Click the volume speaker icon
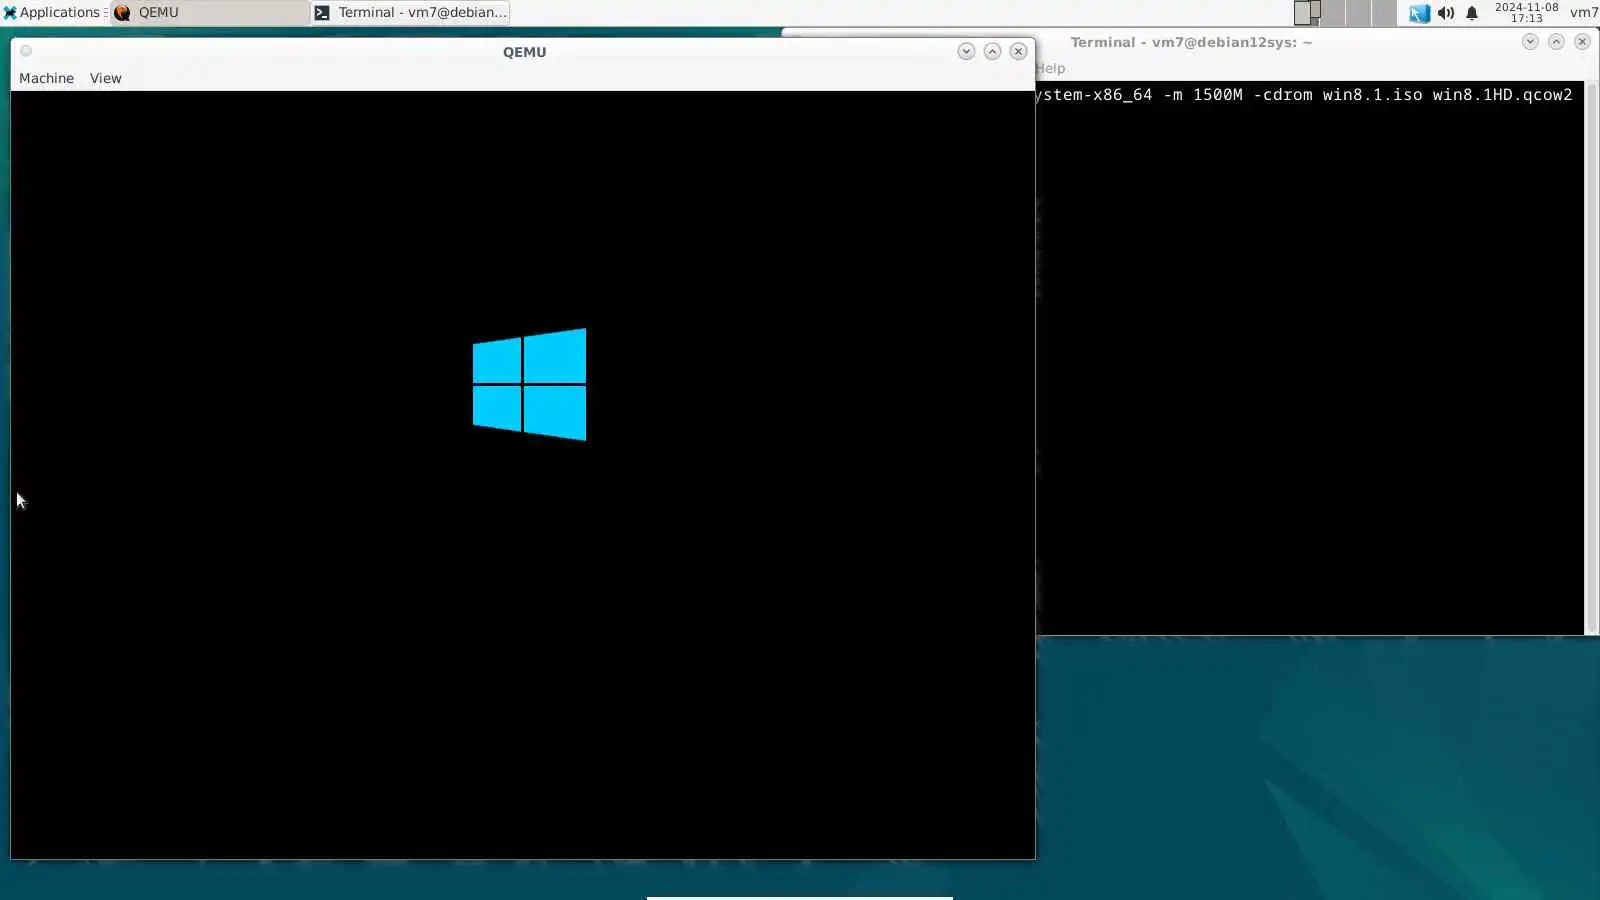 [1446, 13]
